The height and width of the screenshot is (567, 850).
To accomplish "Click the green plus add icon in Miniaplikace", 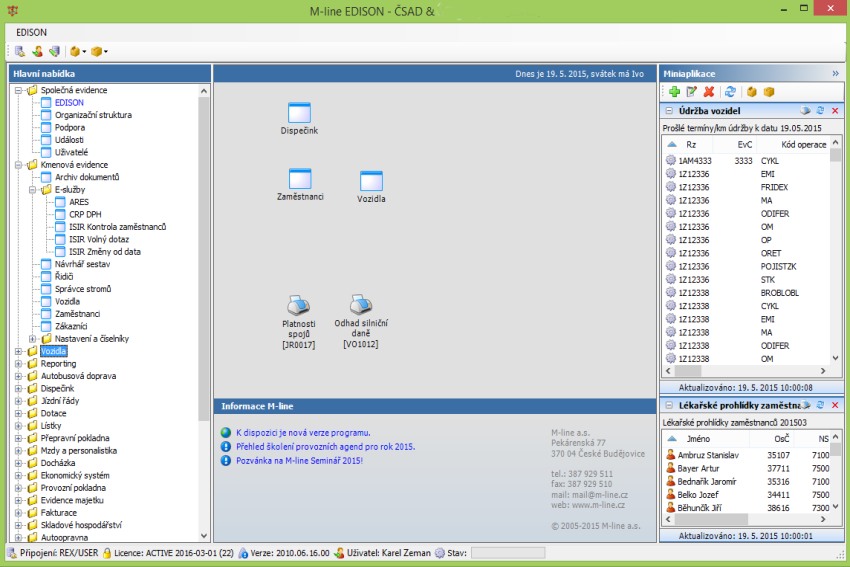I will point(675,91).
